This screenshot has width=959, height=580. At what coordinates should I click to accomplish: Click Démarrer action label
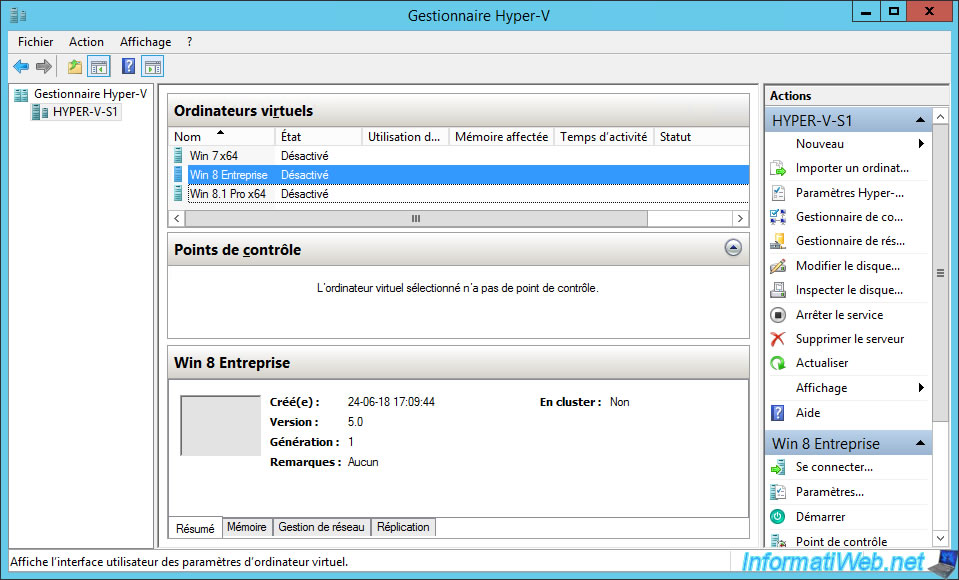coord(820,517)
